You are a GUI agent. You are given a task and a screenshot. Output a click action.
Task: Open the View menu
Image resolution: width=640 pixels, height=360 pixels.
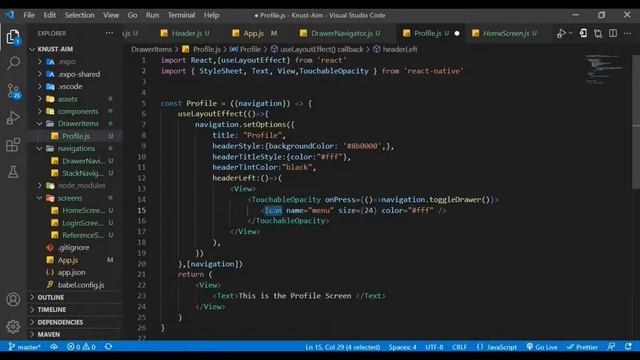click(111, 15)
